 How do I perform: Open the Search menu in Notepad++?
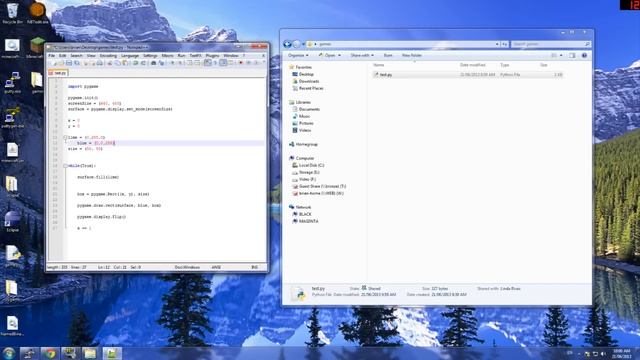tap(76, 56)
